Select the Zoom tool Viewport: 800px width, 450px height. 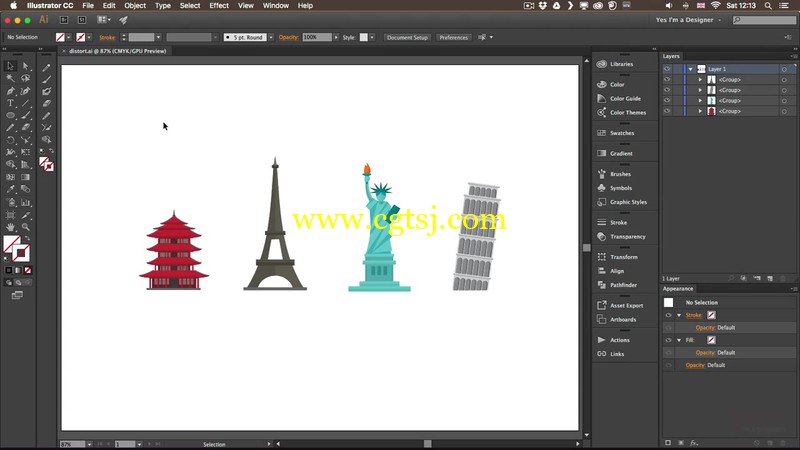(x=26, y=227)
